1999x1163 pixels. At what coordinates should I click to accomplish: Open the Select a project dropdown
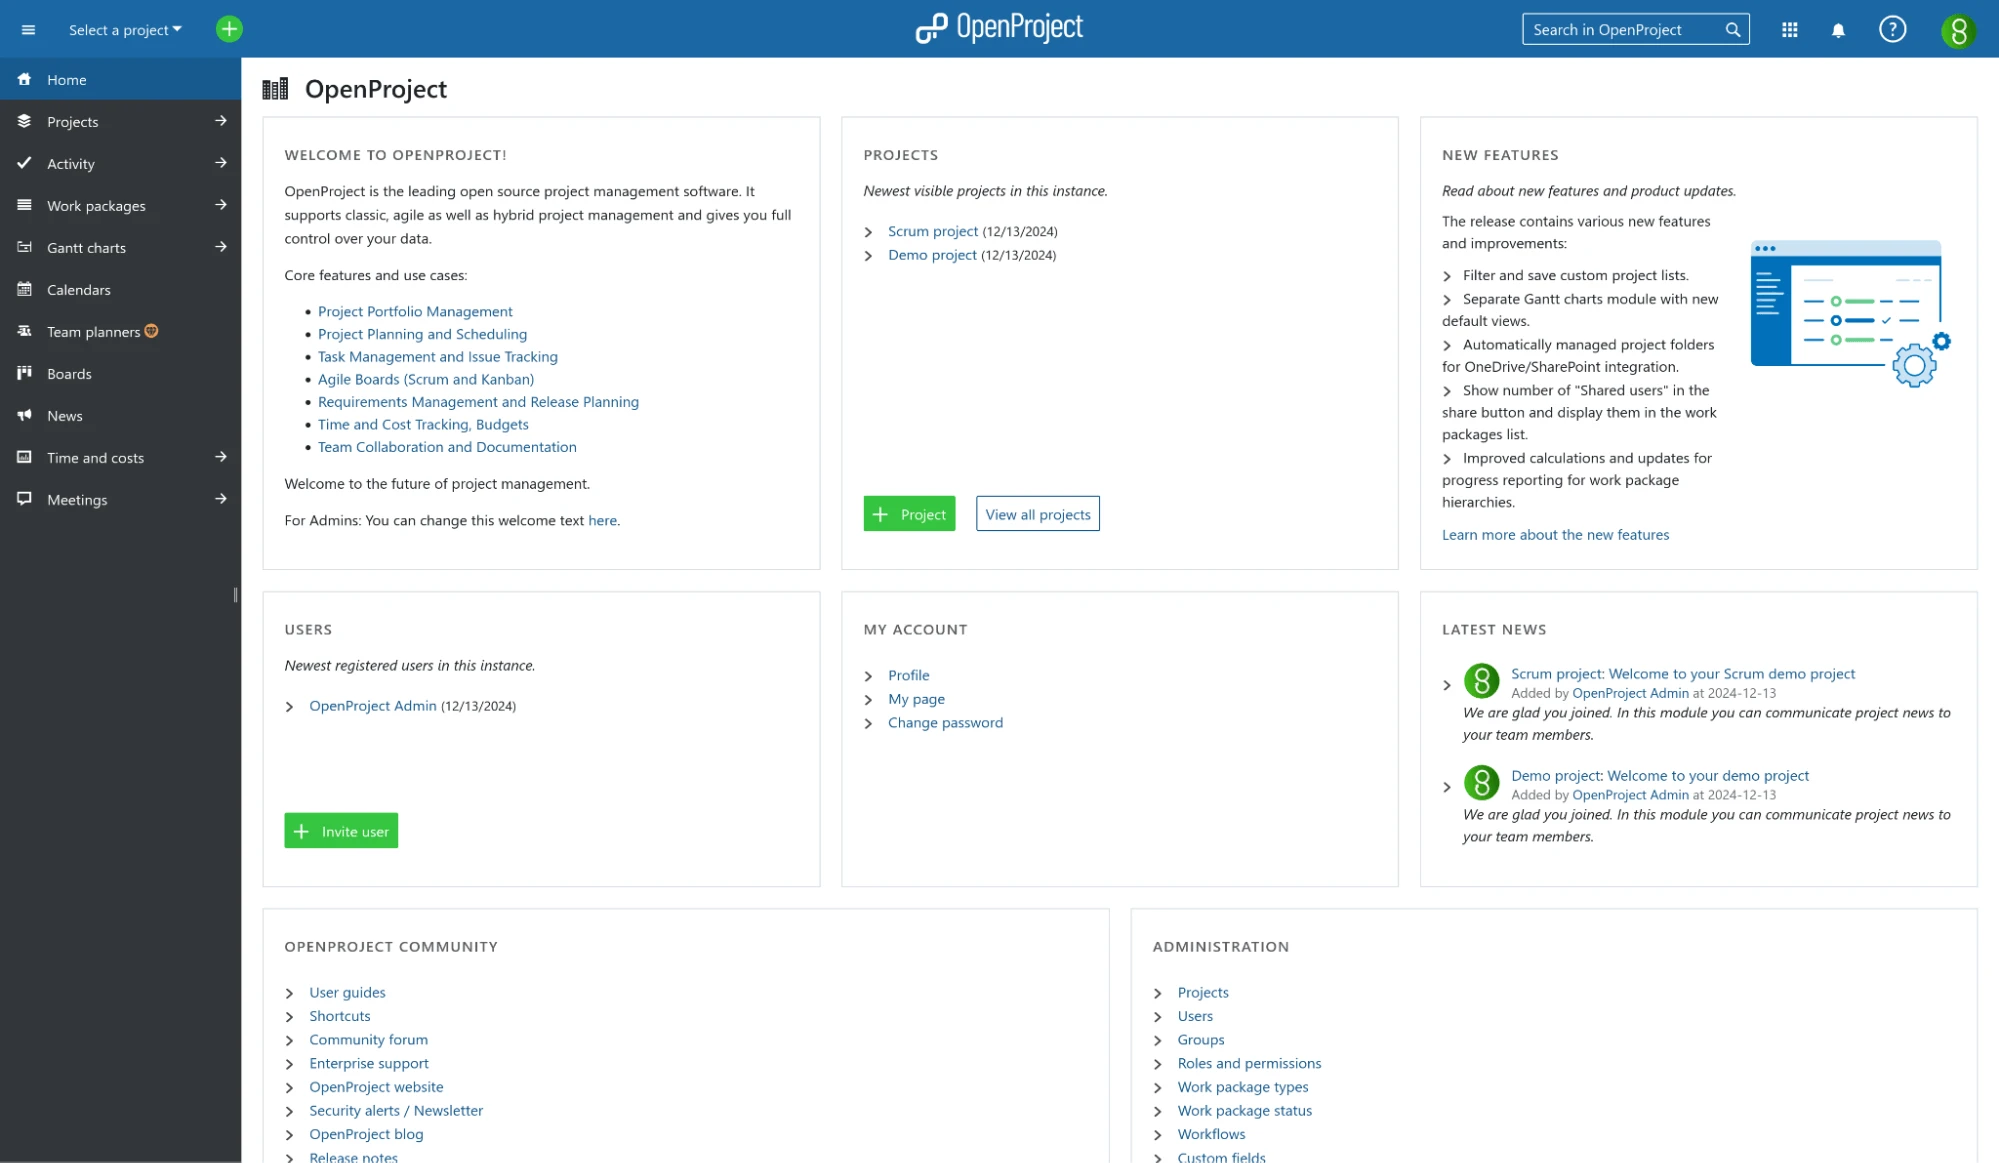[x=125, y=30]
